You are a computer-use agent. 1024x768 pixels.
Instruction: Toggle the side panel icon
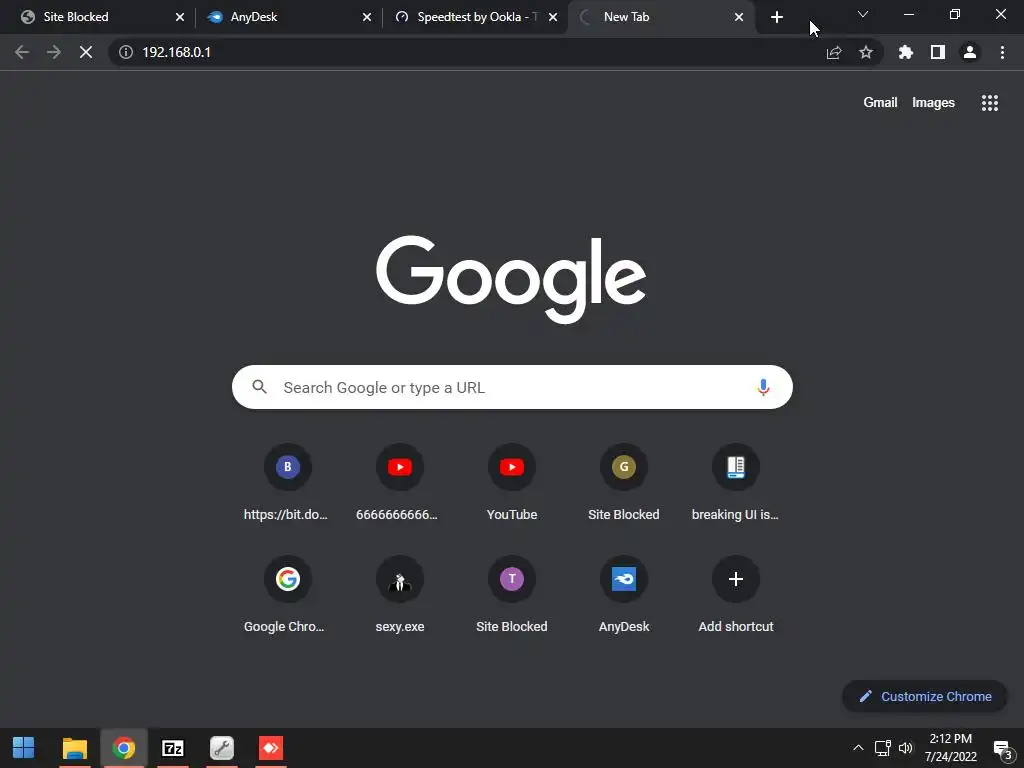click(938, 52)
